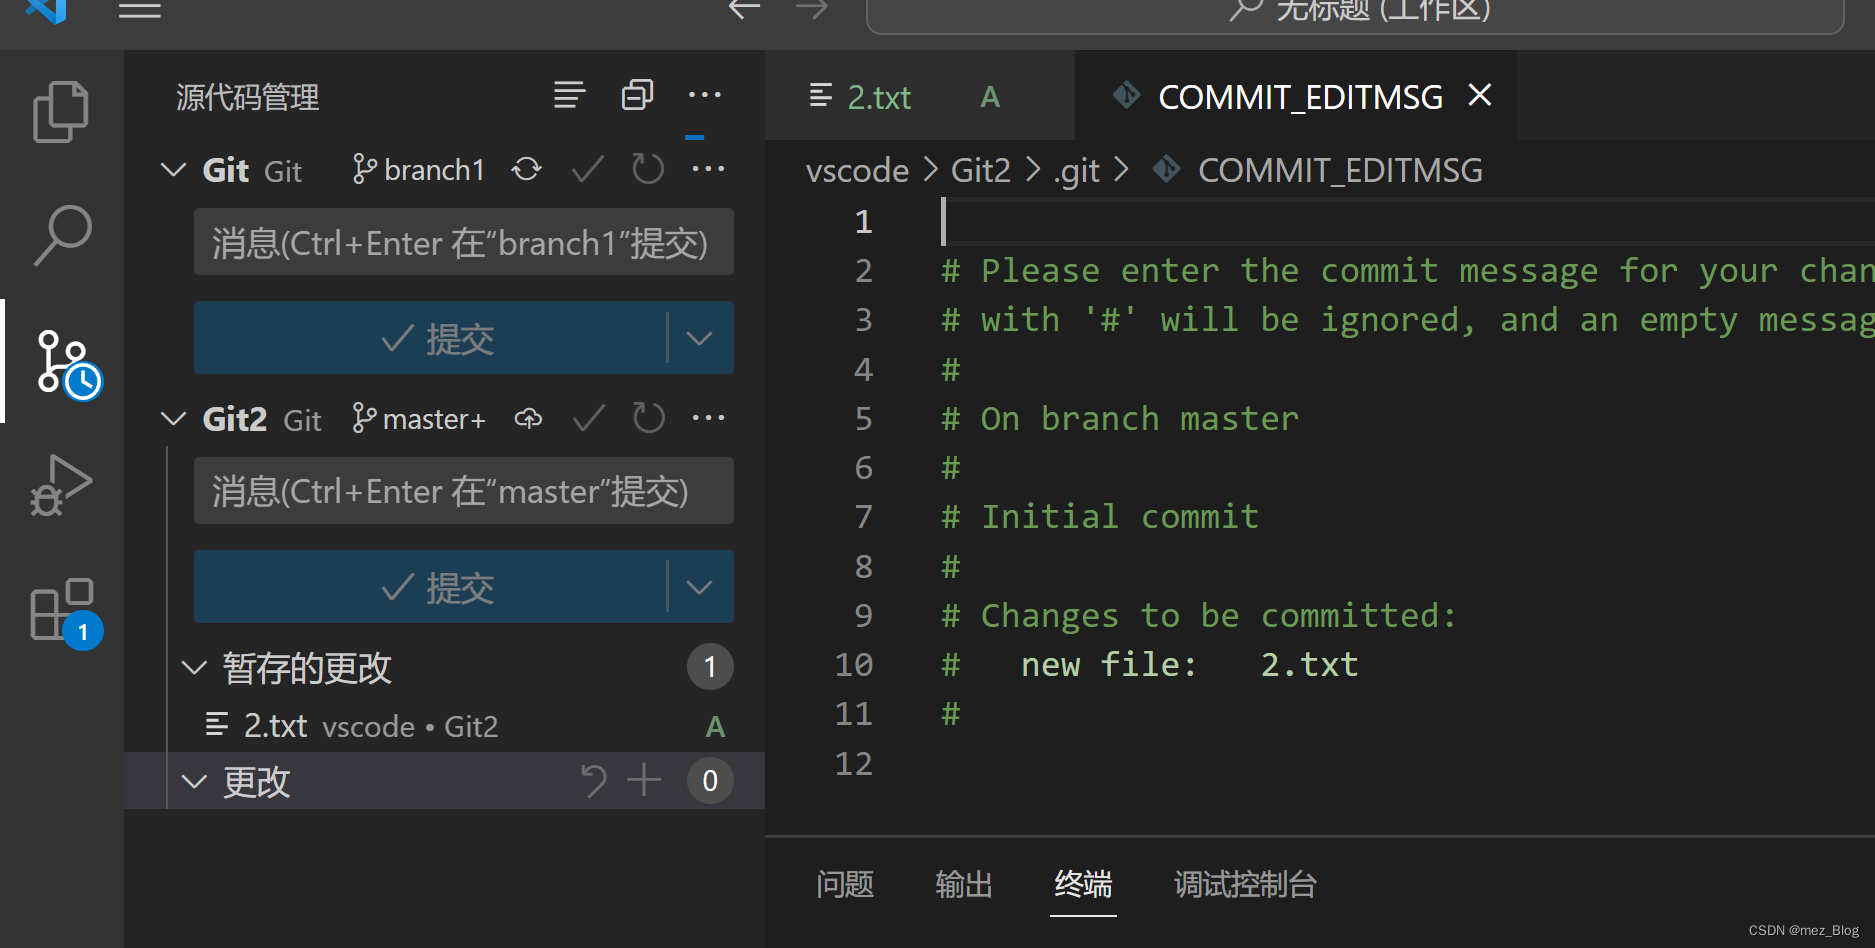Open commit options dropdown for master
This screenshot has width=1875, height=948.
coord(700,587)
